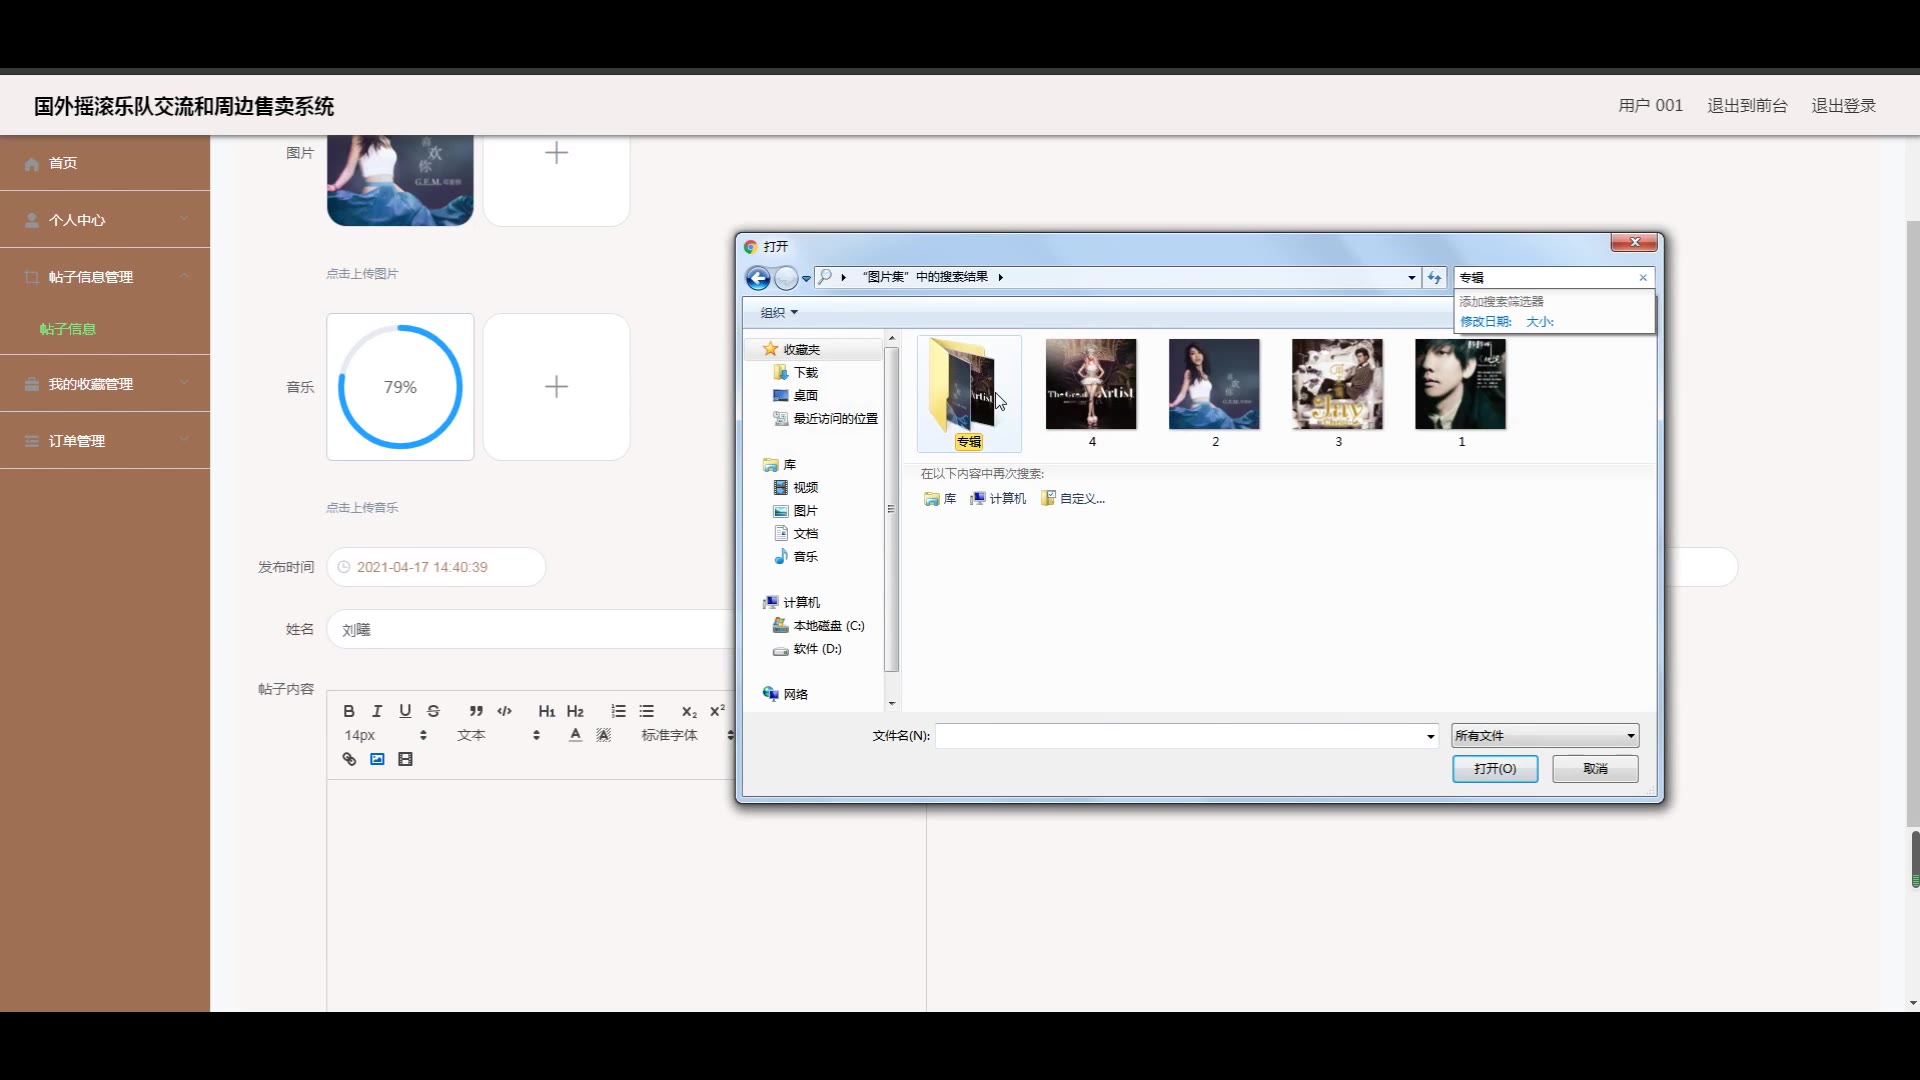Choose text color with A icon
The image size is (1920, 1080).
575,735
